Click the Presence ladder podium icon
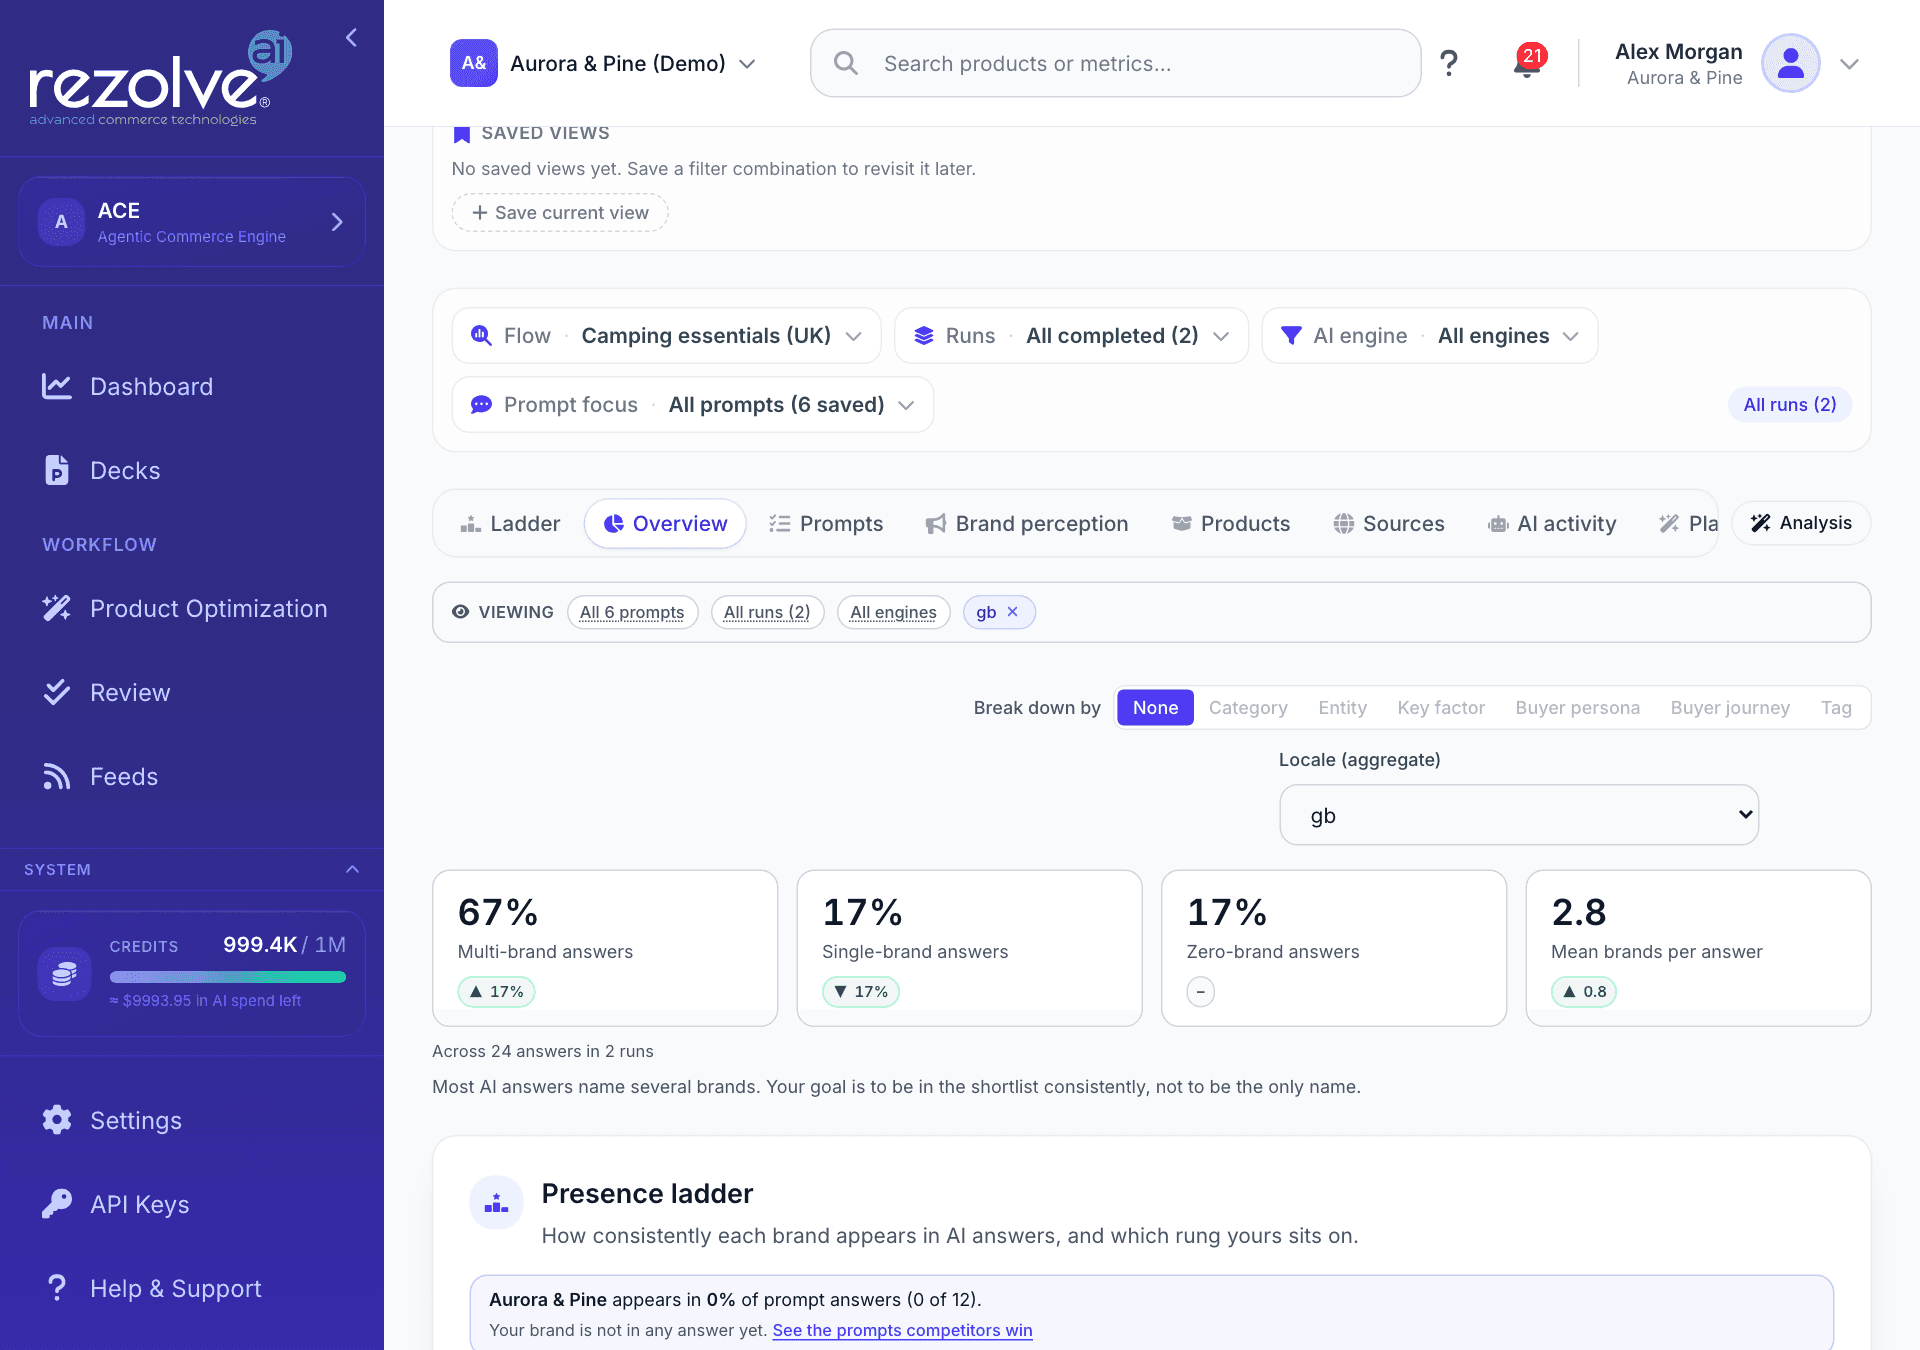 (497, 1203)
